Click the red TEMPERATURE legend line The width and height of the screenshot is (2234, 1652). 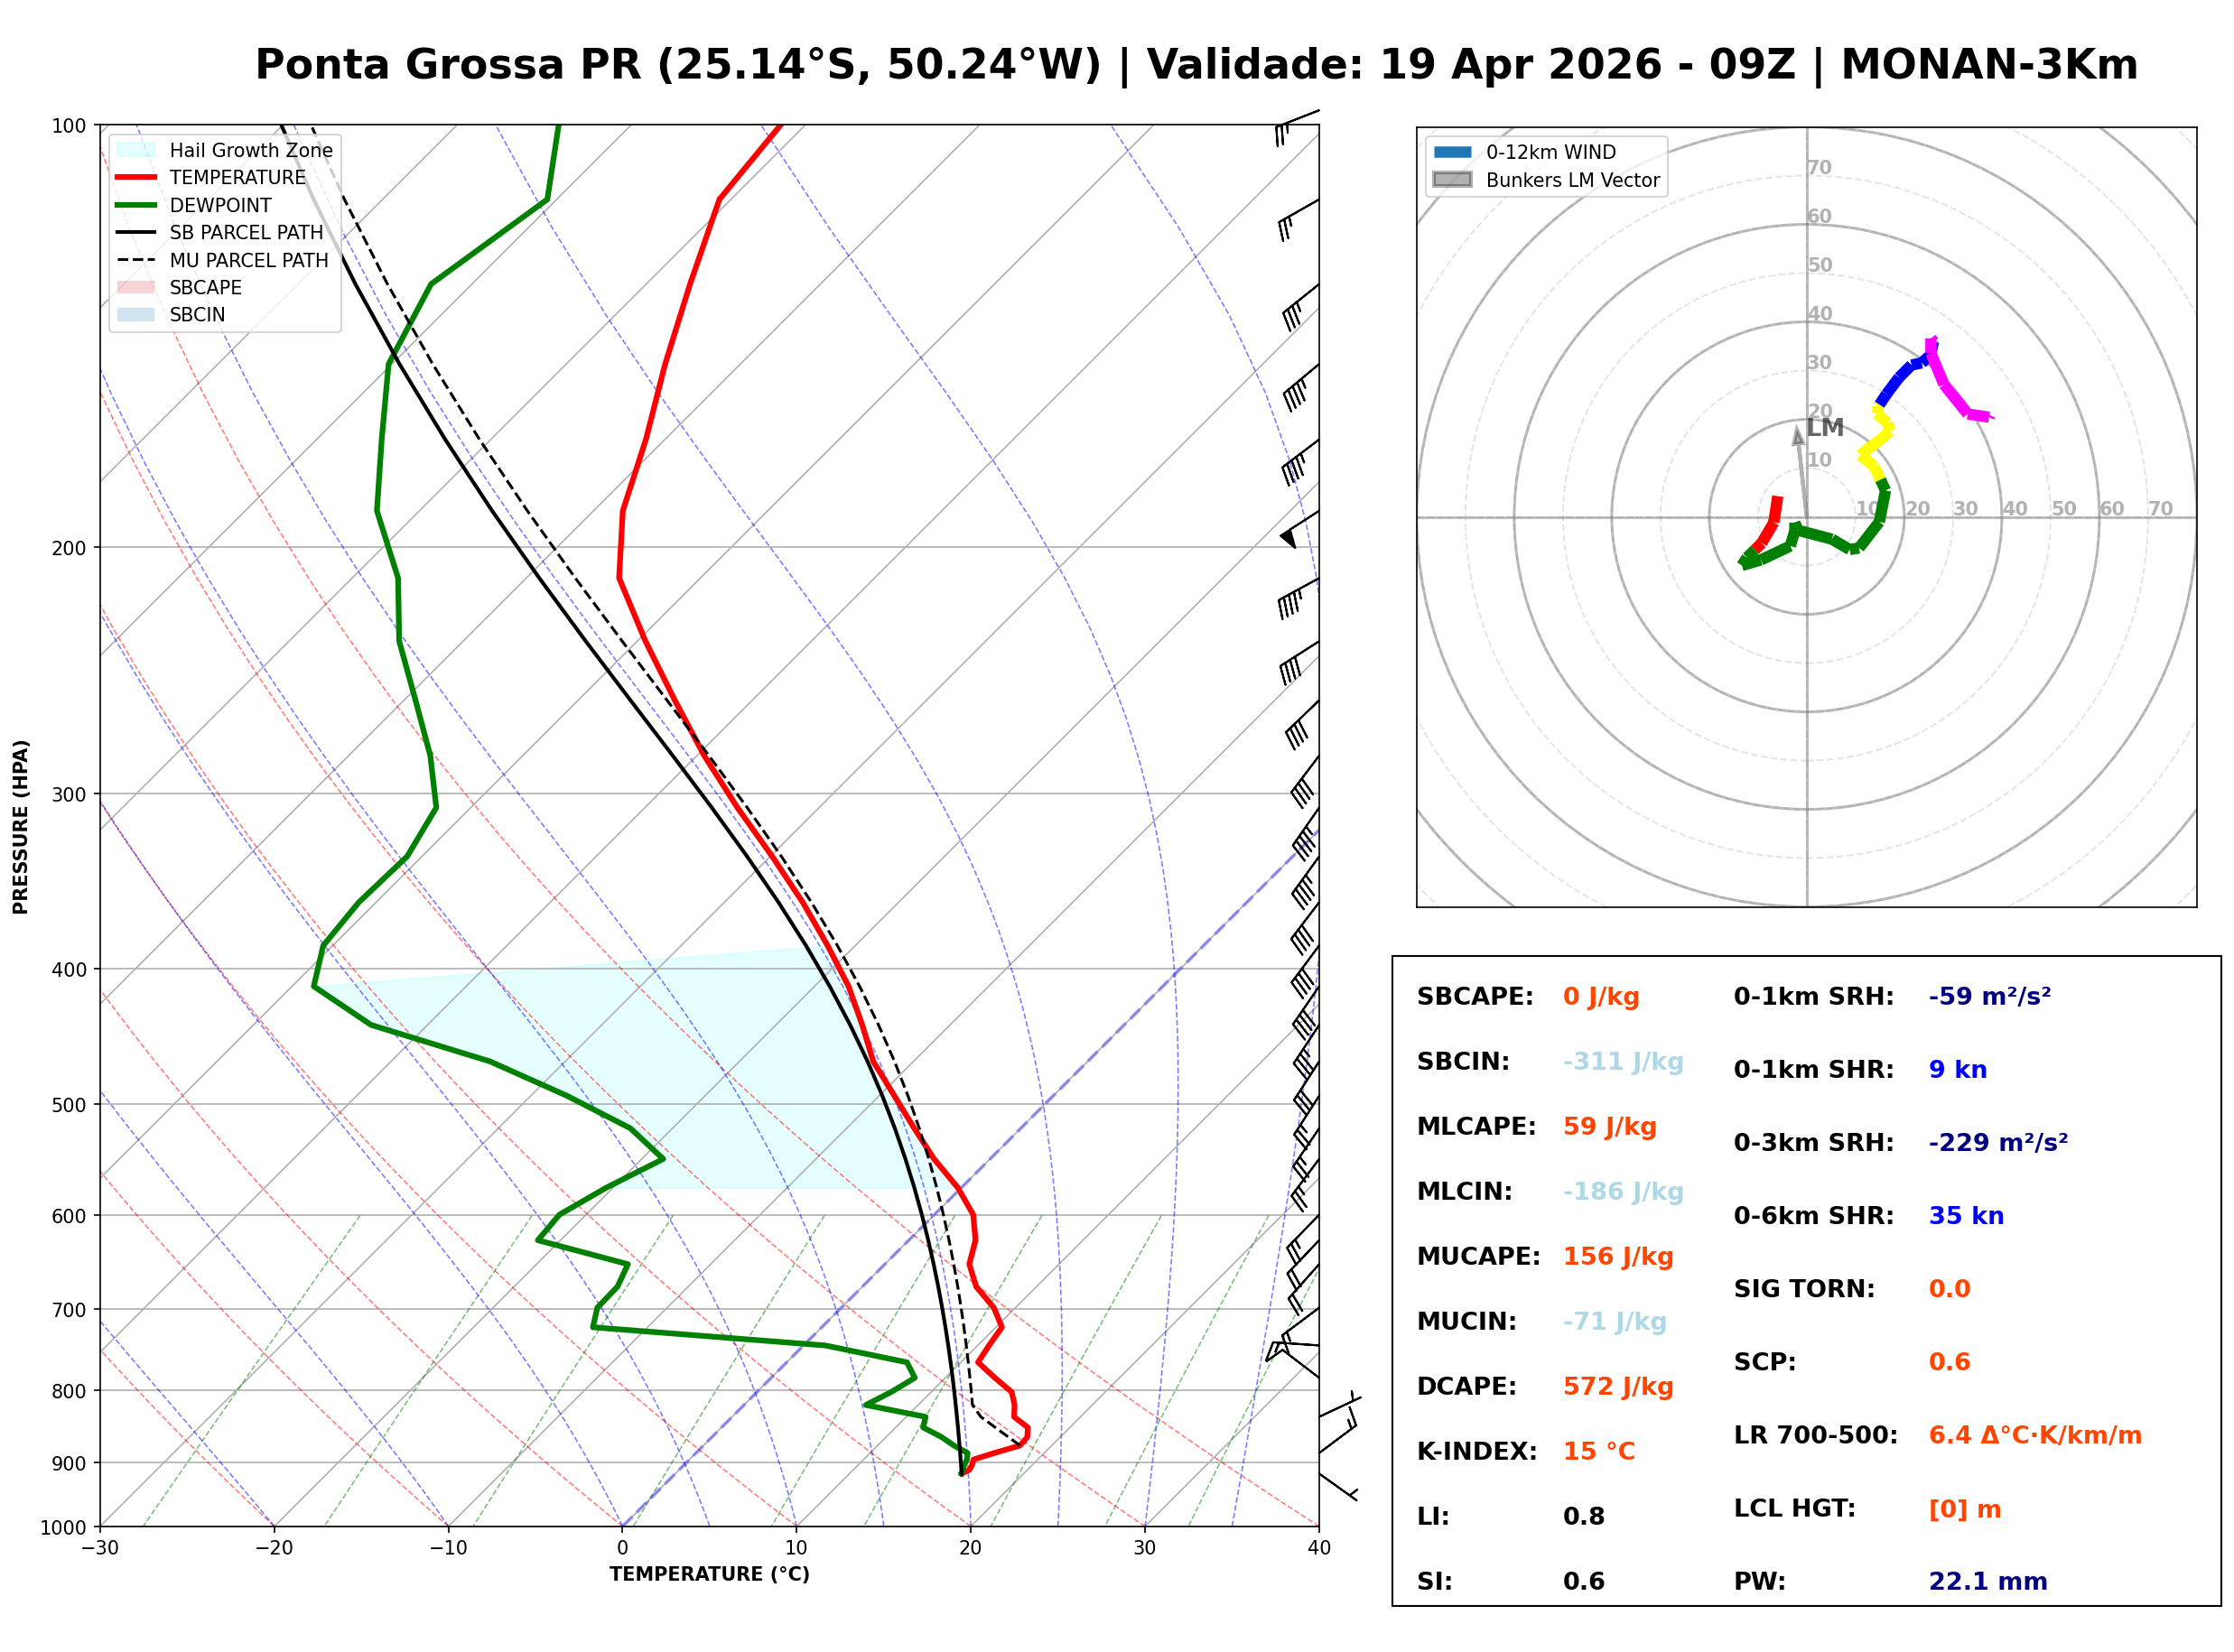(136, 178)
